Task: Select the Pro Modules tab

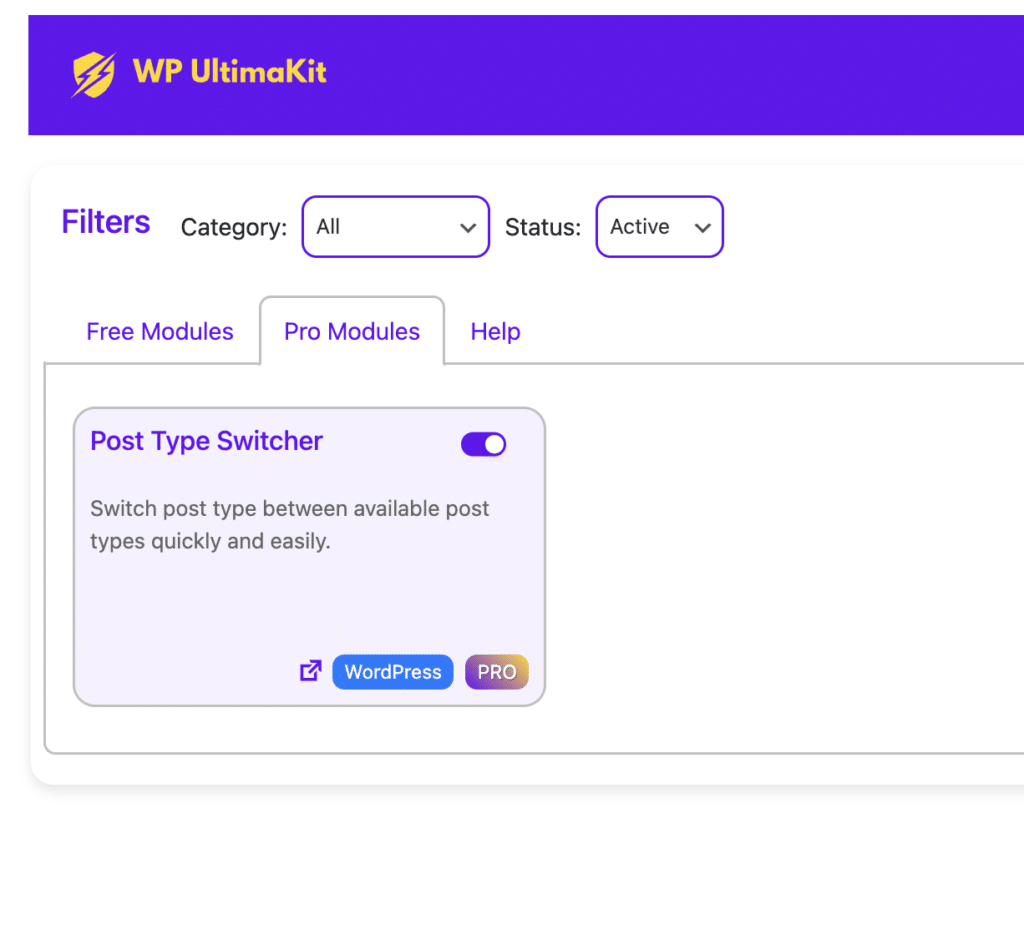Action: pyautogui.click(x=351, y=331)
